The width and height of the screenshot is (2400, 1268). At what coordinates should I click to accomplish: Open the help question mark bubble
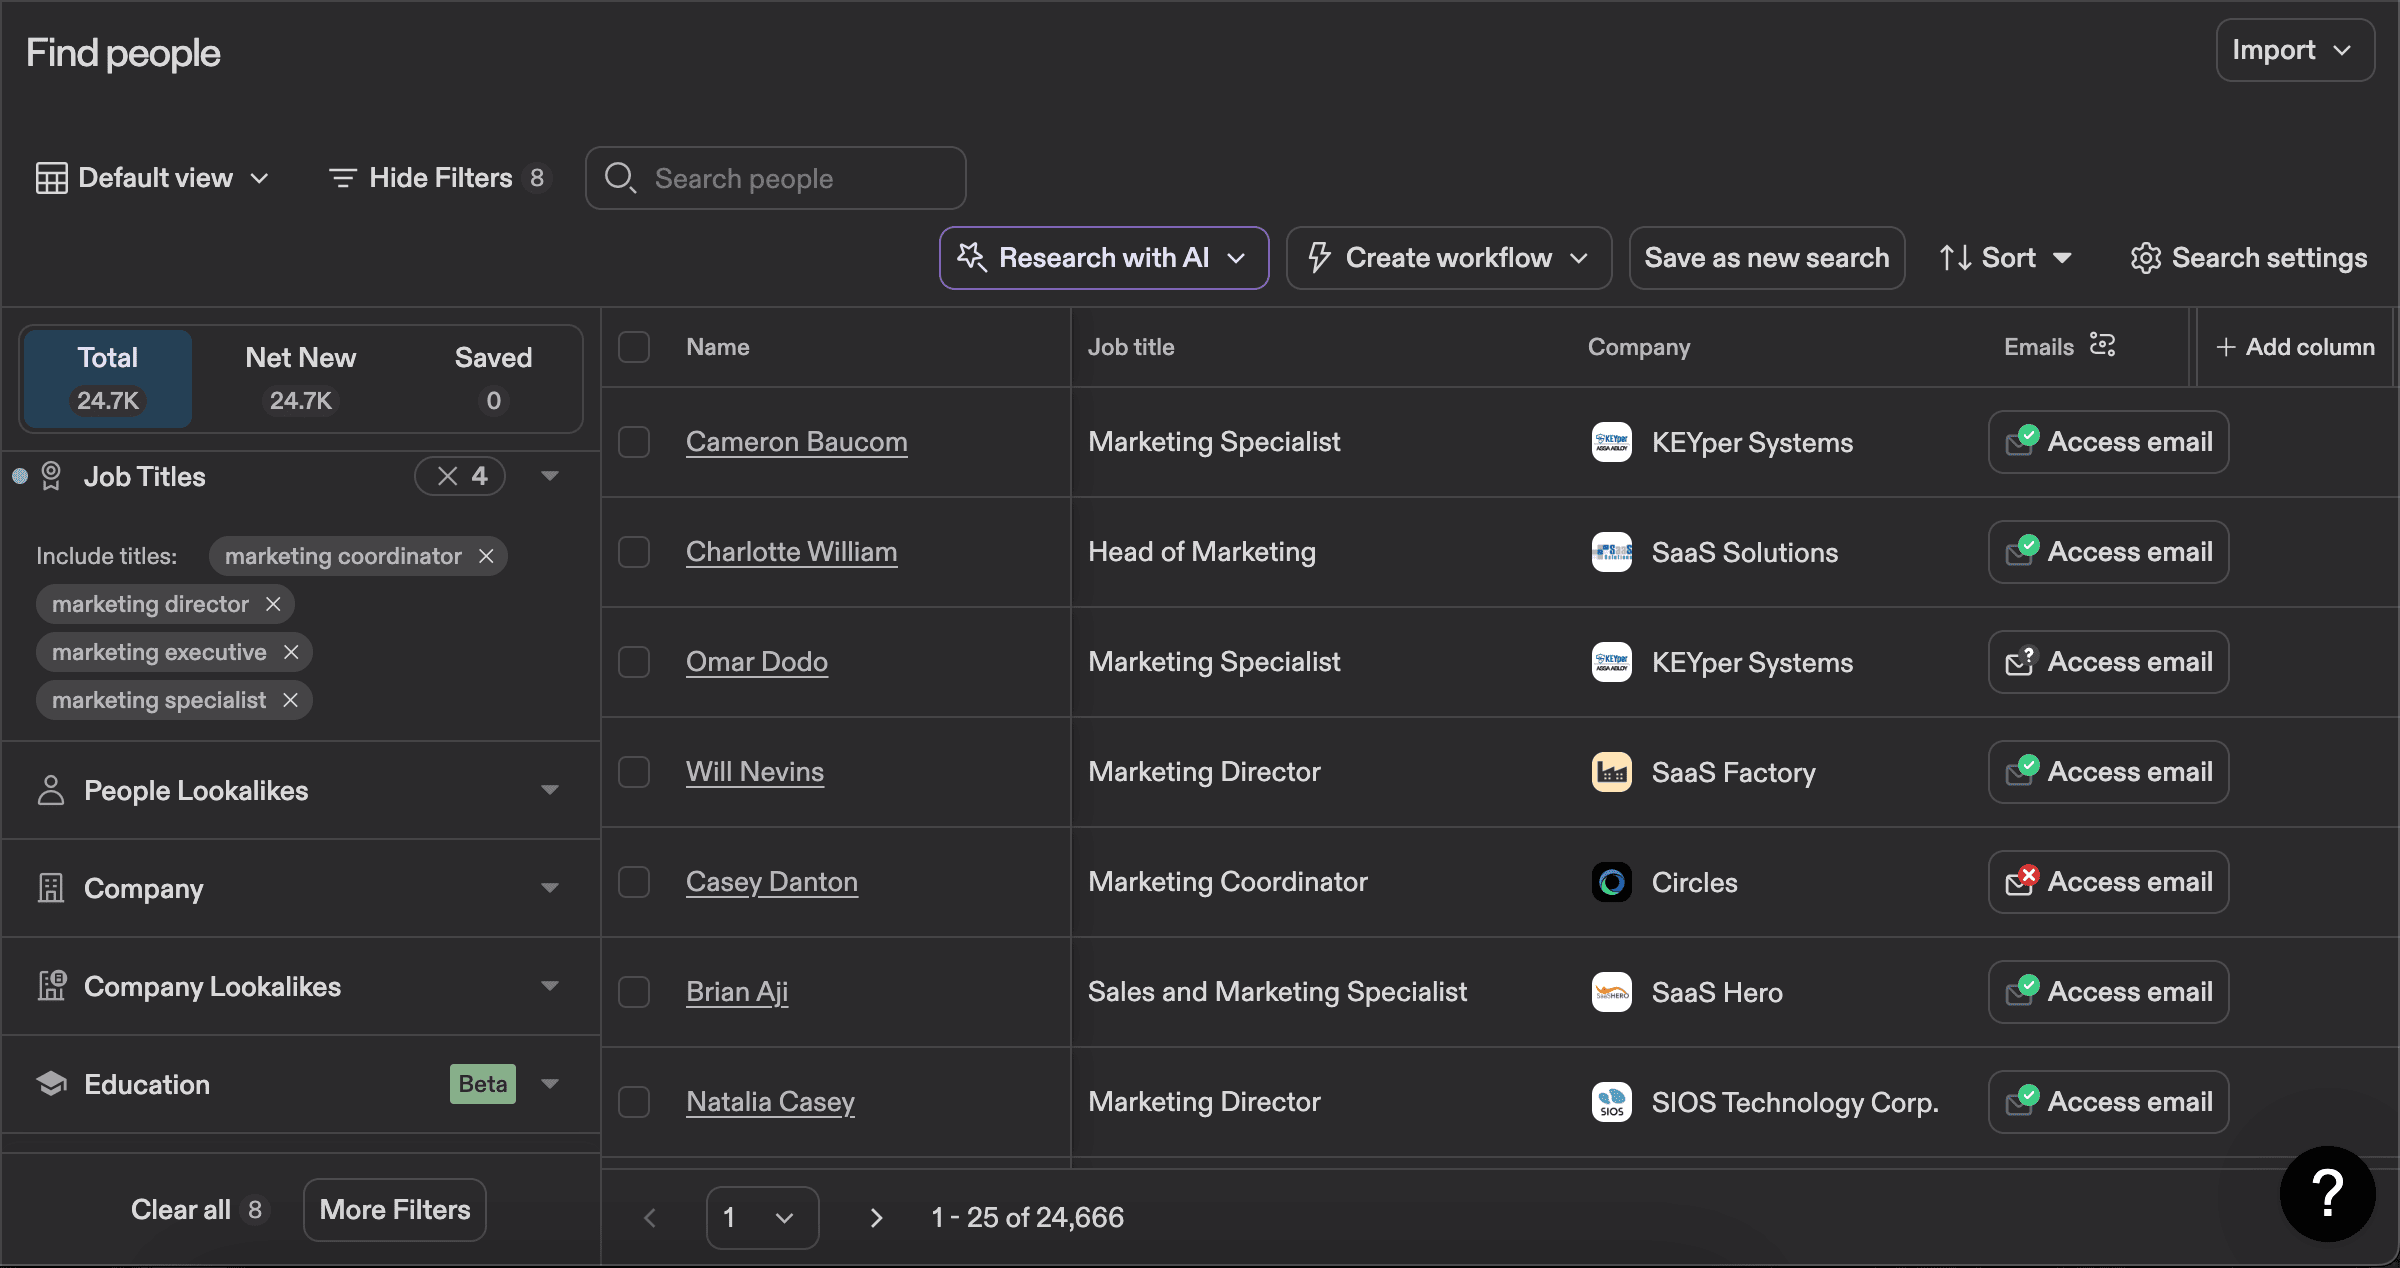pyautogui.click(x=2328, y=1193)
